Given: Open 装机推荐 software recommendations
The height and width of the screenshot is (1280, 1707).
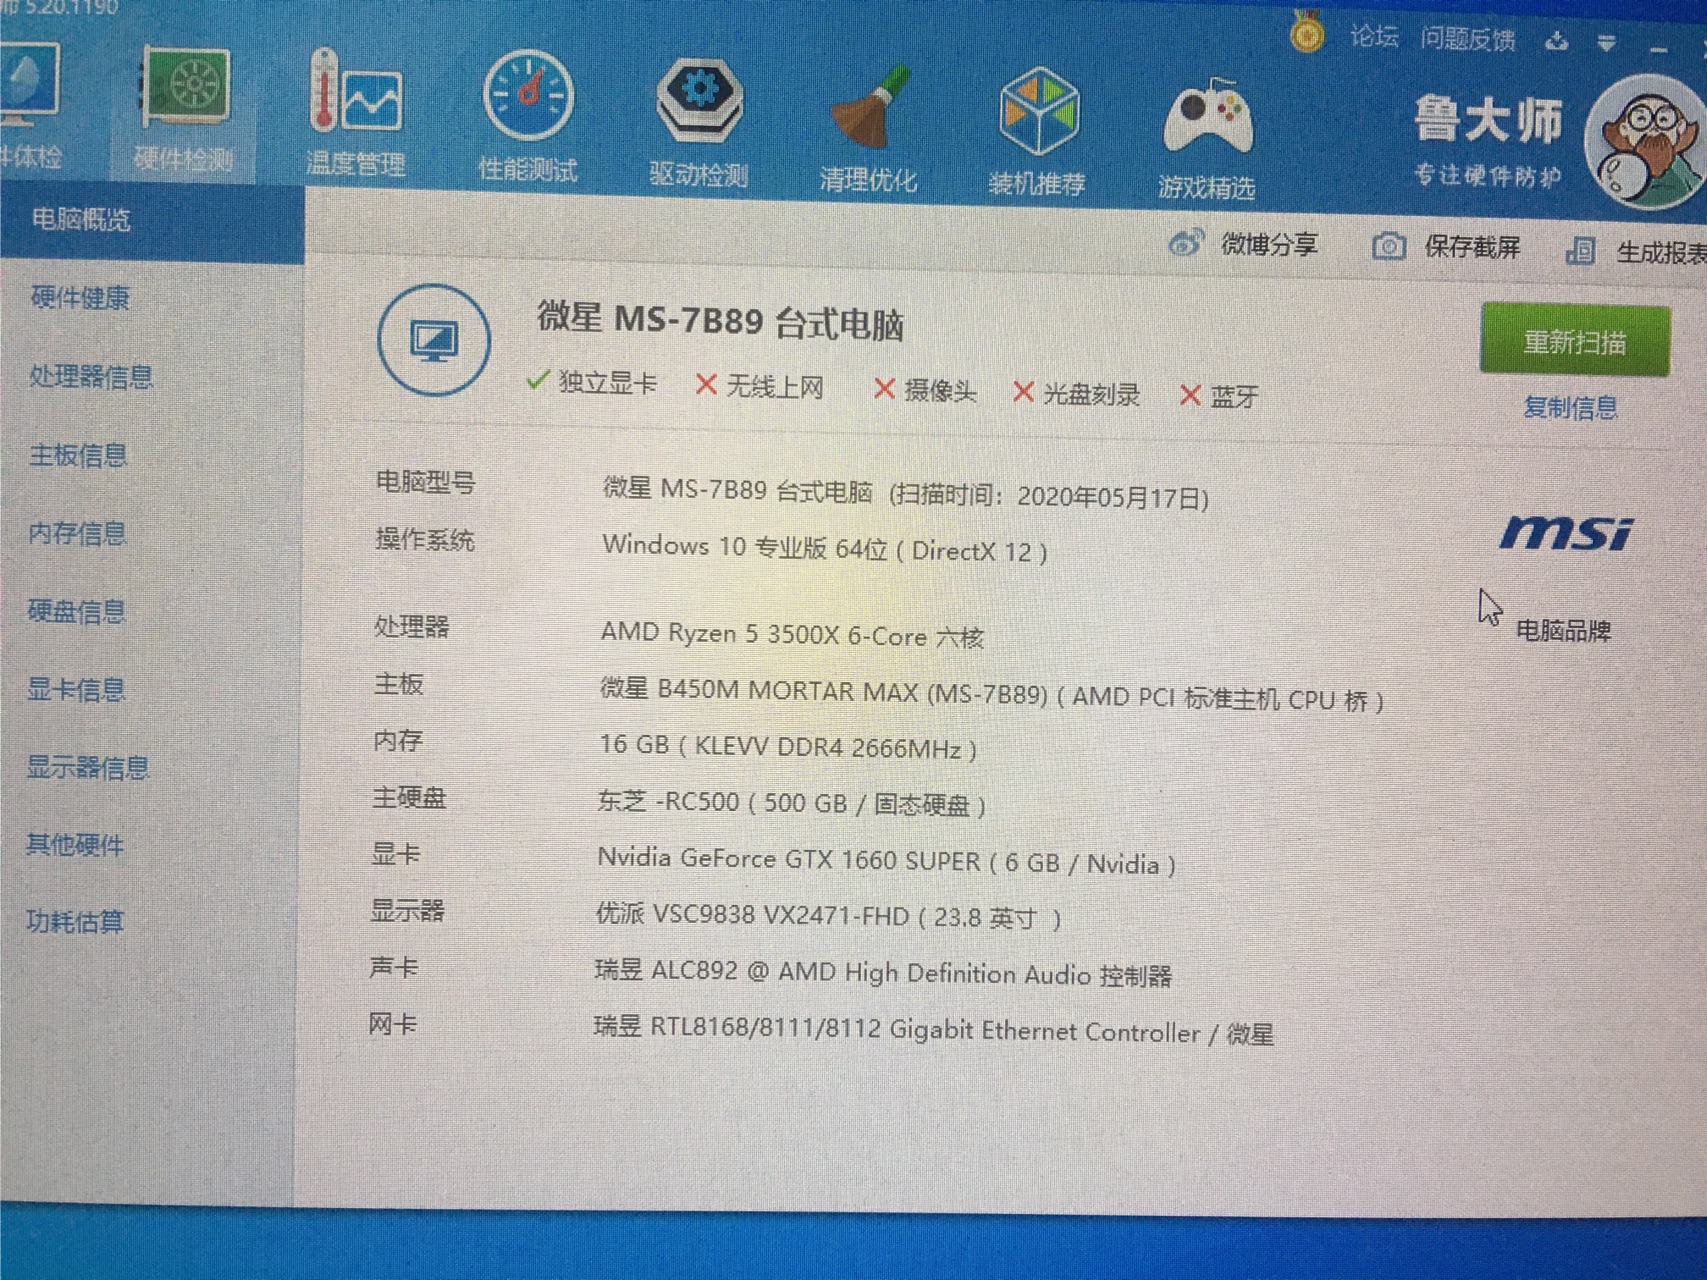Looking at the screenshot, I should pos(1037,132).
